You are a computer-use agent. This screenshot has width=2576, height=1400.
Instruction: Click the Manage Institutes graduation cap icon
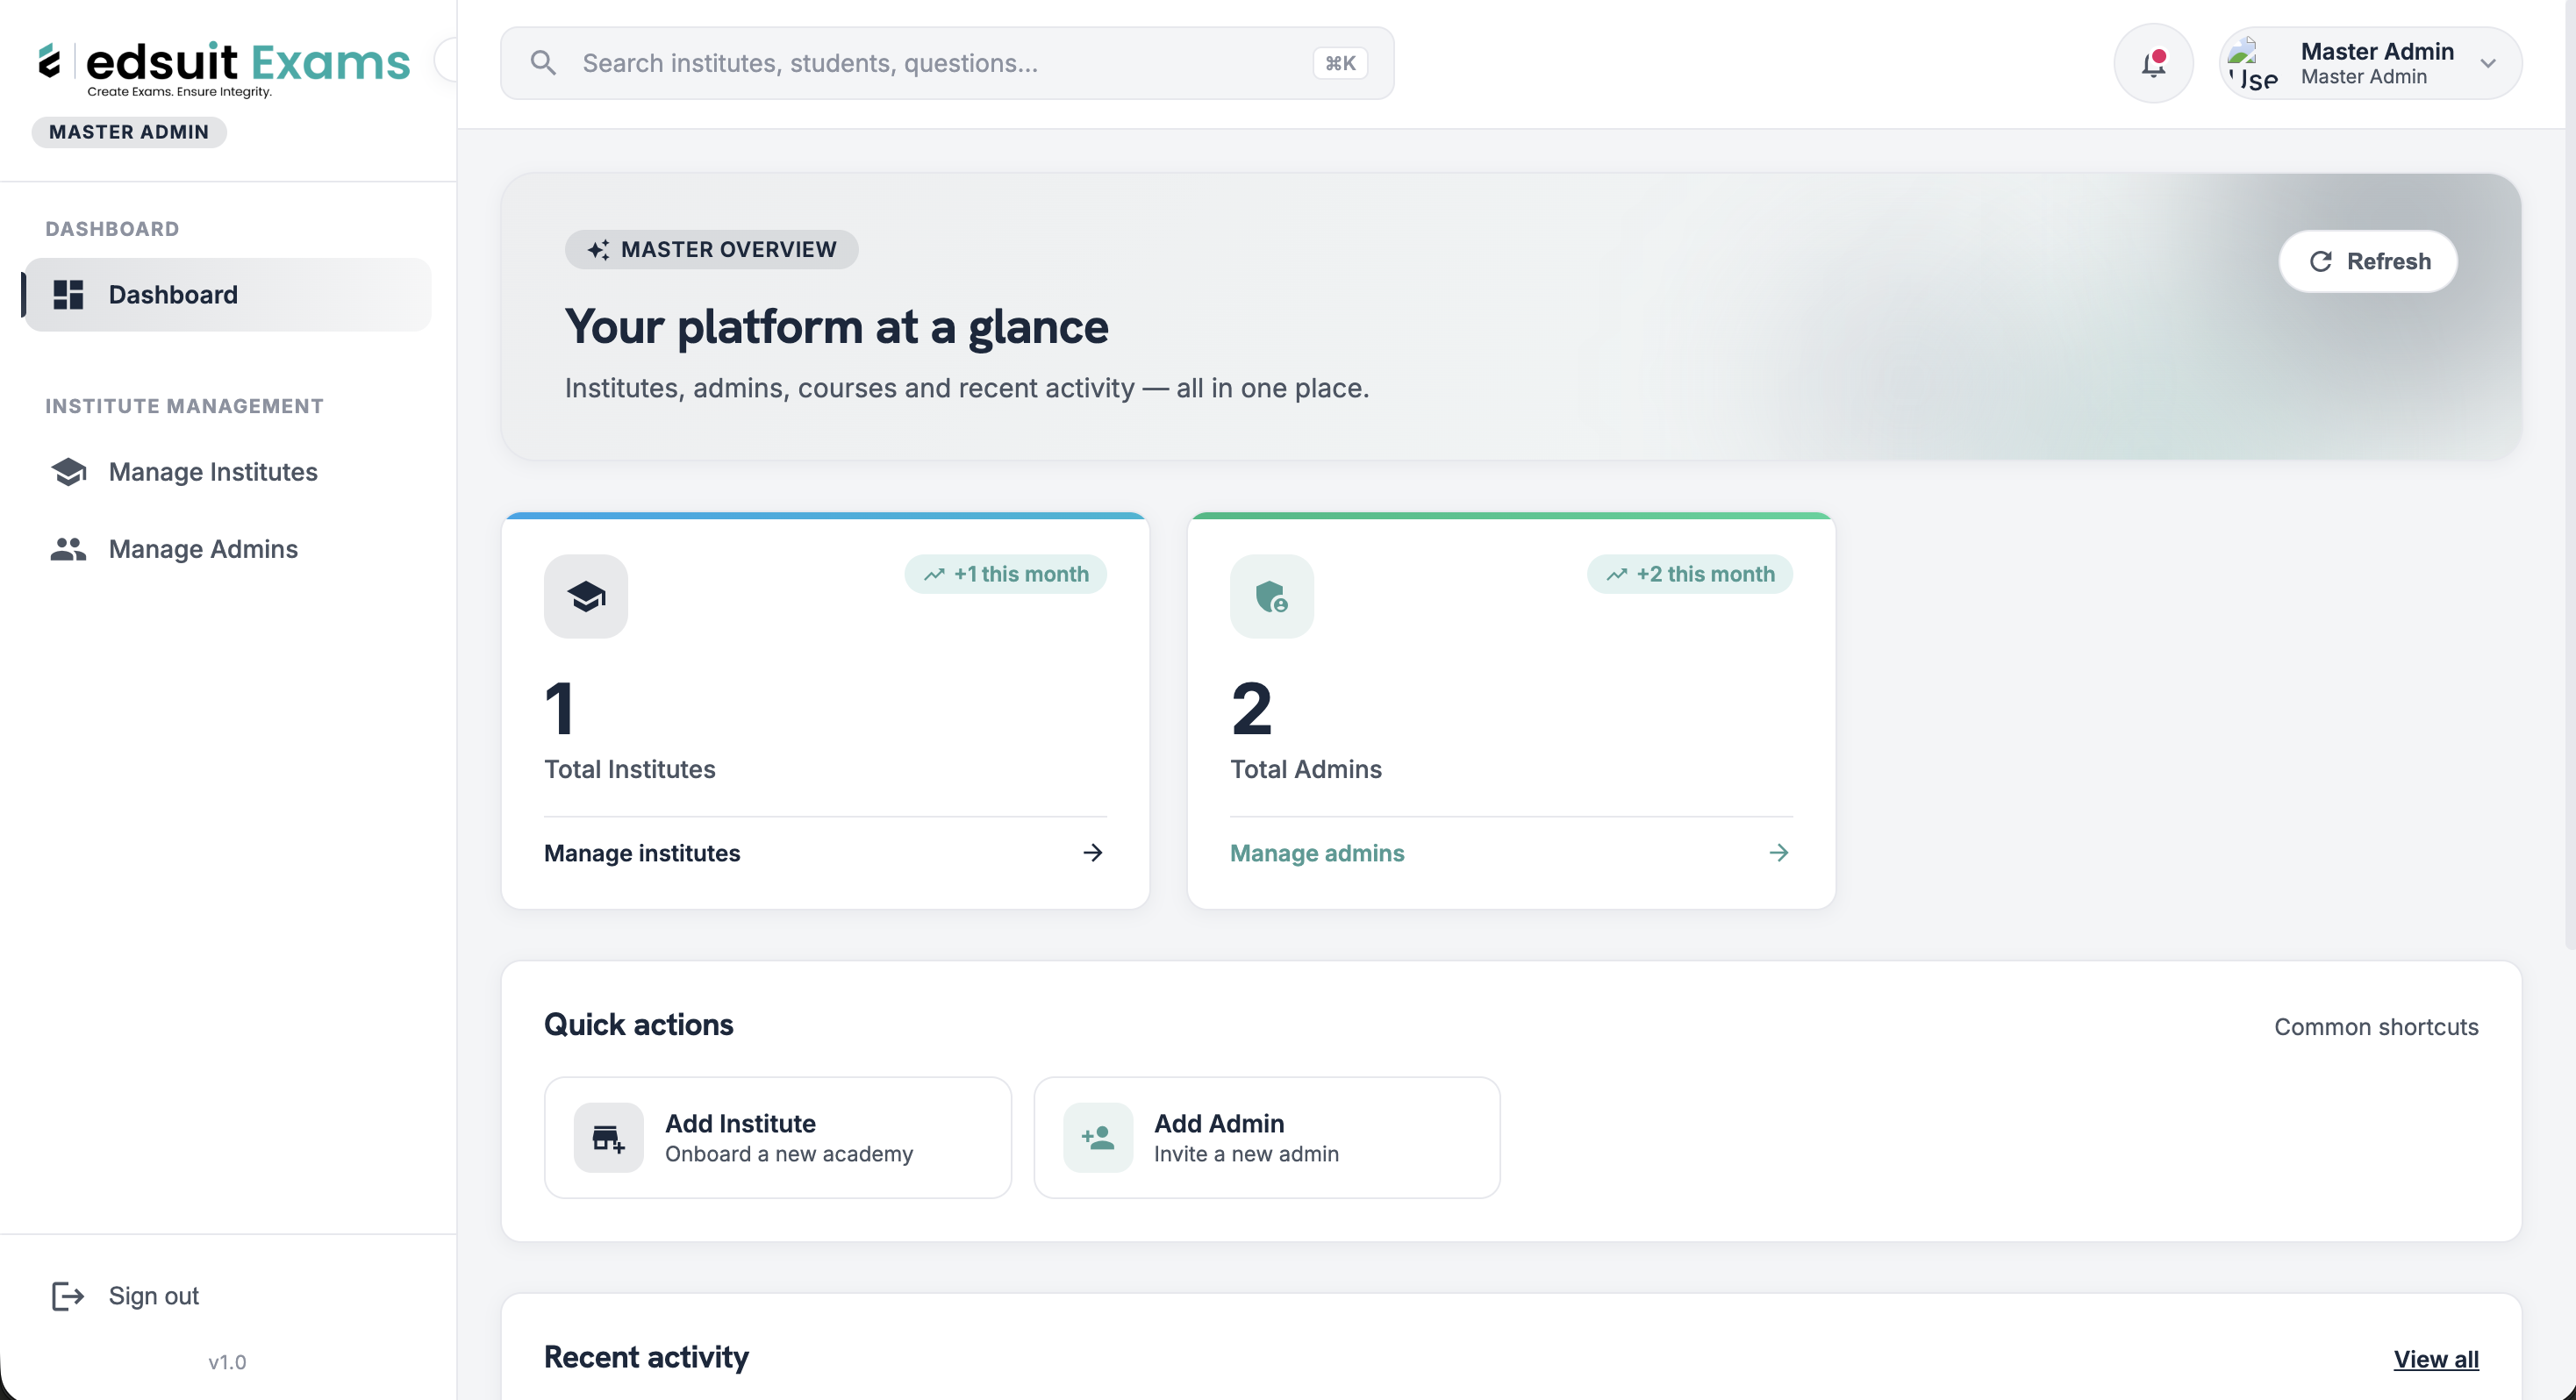coord(68,472)
